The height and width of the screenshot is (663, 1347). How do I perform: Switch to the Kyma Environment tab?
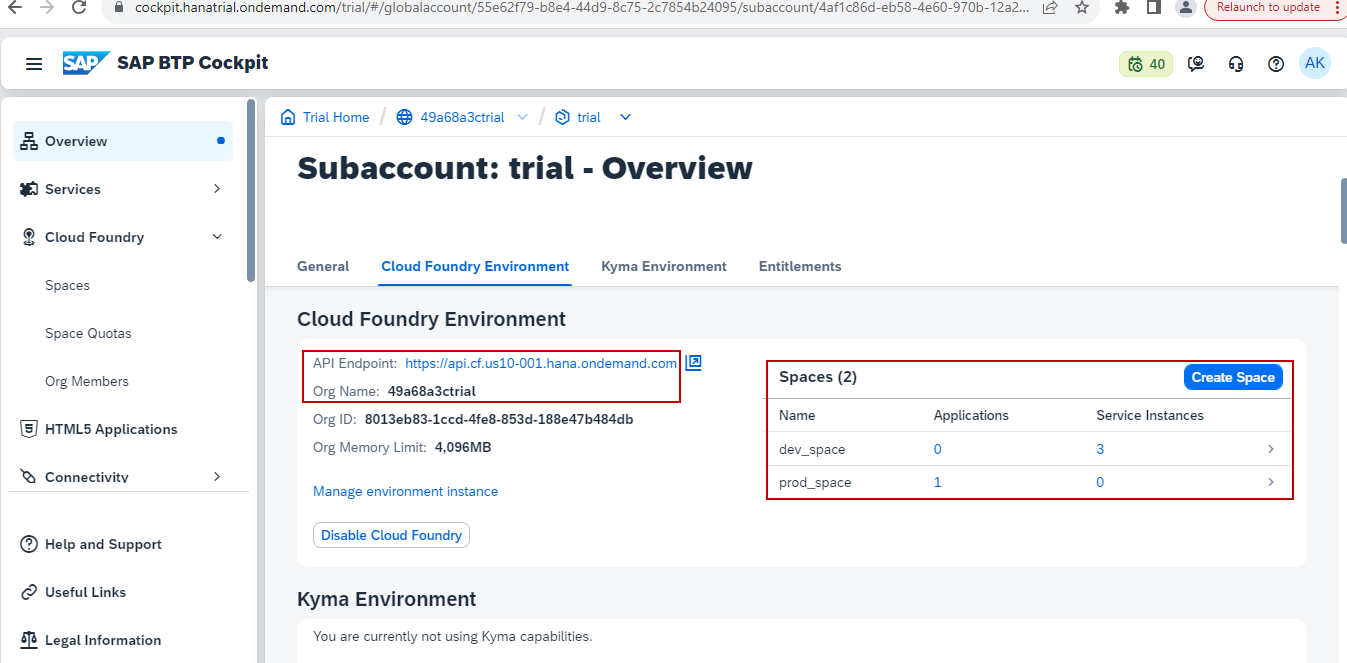coord(664,266)
